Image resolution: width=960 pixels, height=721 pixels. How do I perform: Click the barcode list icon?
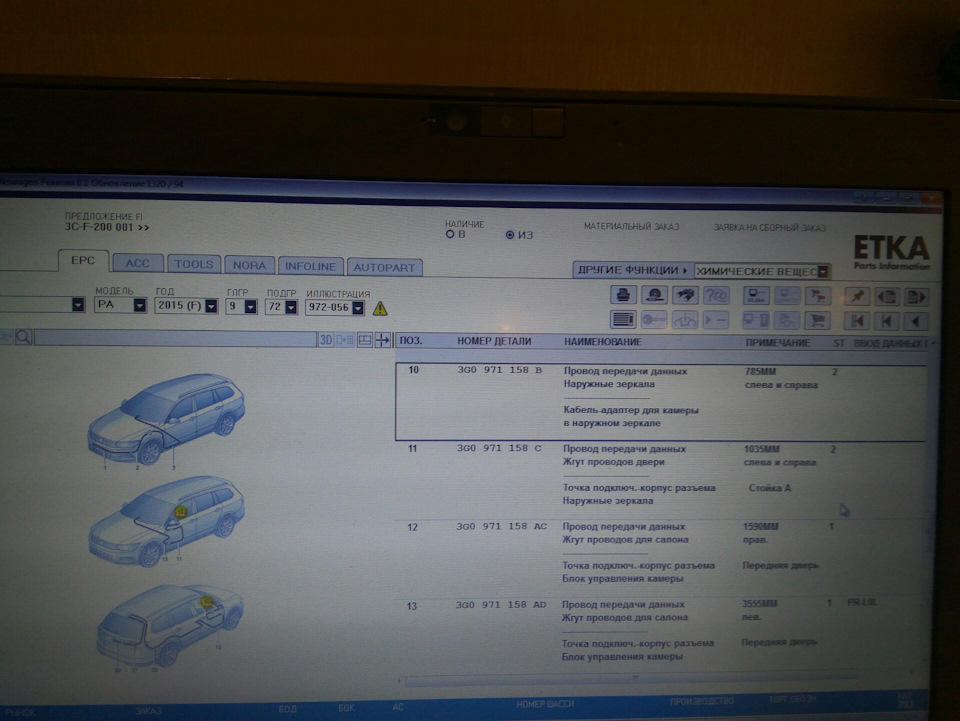(x=623, y=319)
